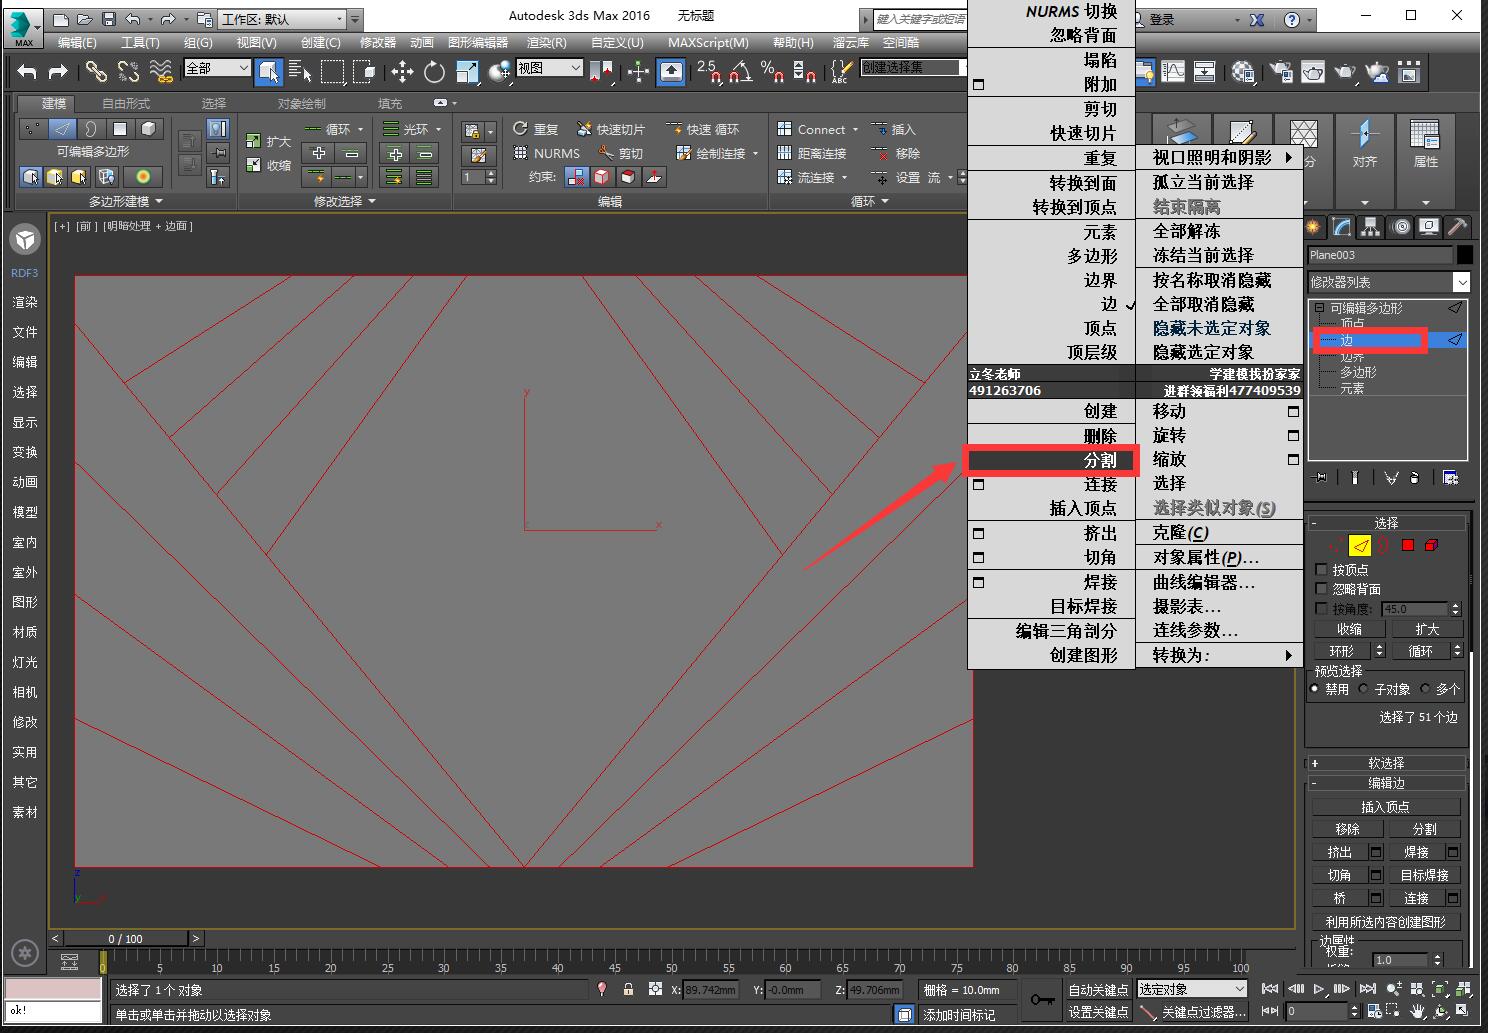Viewport: 1488px width, 1033px height.
Task: Click the 设置关键点 button
Action: [1098, 1012]
